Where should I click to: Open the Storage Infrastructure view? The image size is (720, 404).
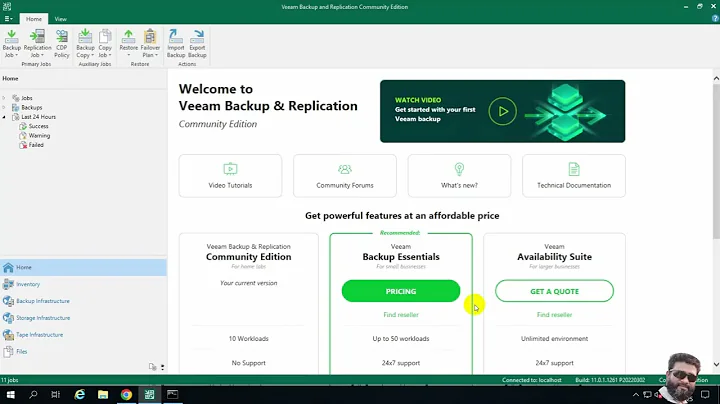pos(83,318)
